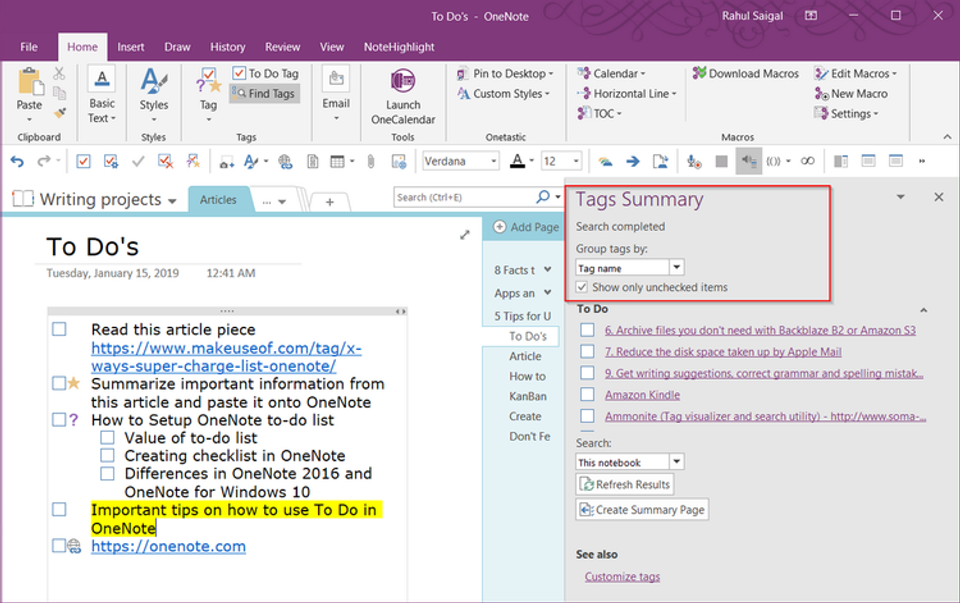
Task: Click the Paste icon in Clipboard group
Action: (30, 82)
